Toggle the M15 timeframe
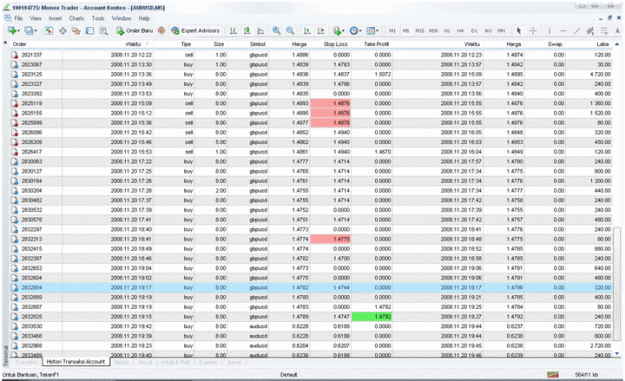The width and height of the screenshot is (625, 381). coord(420,31)
